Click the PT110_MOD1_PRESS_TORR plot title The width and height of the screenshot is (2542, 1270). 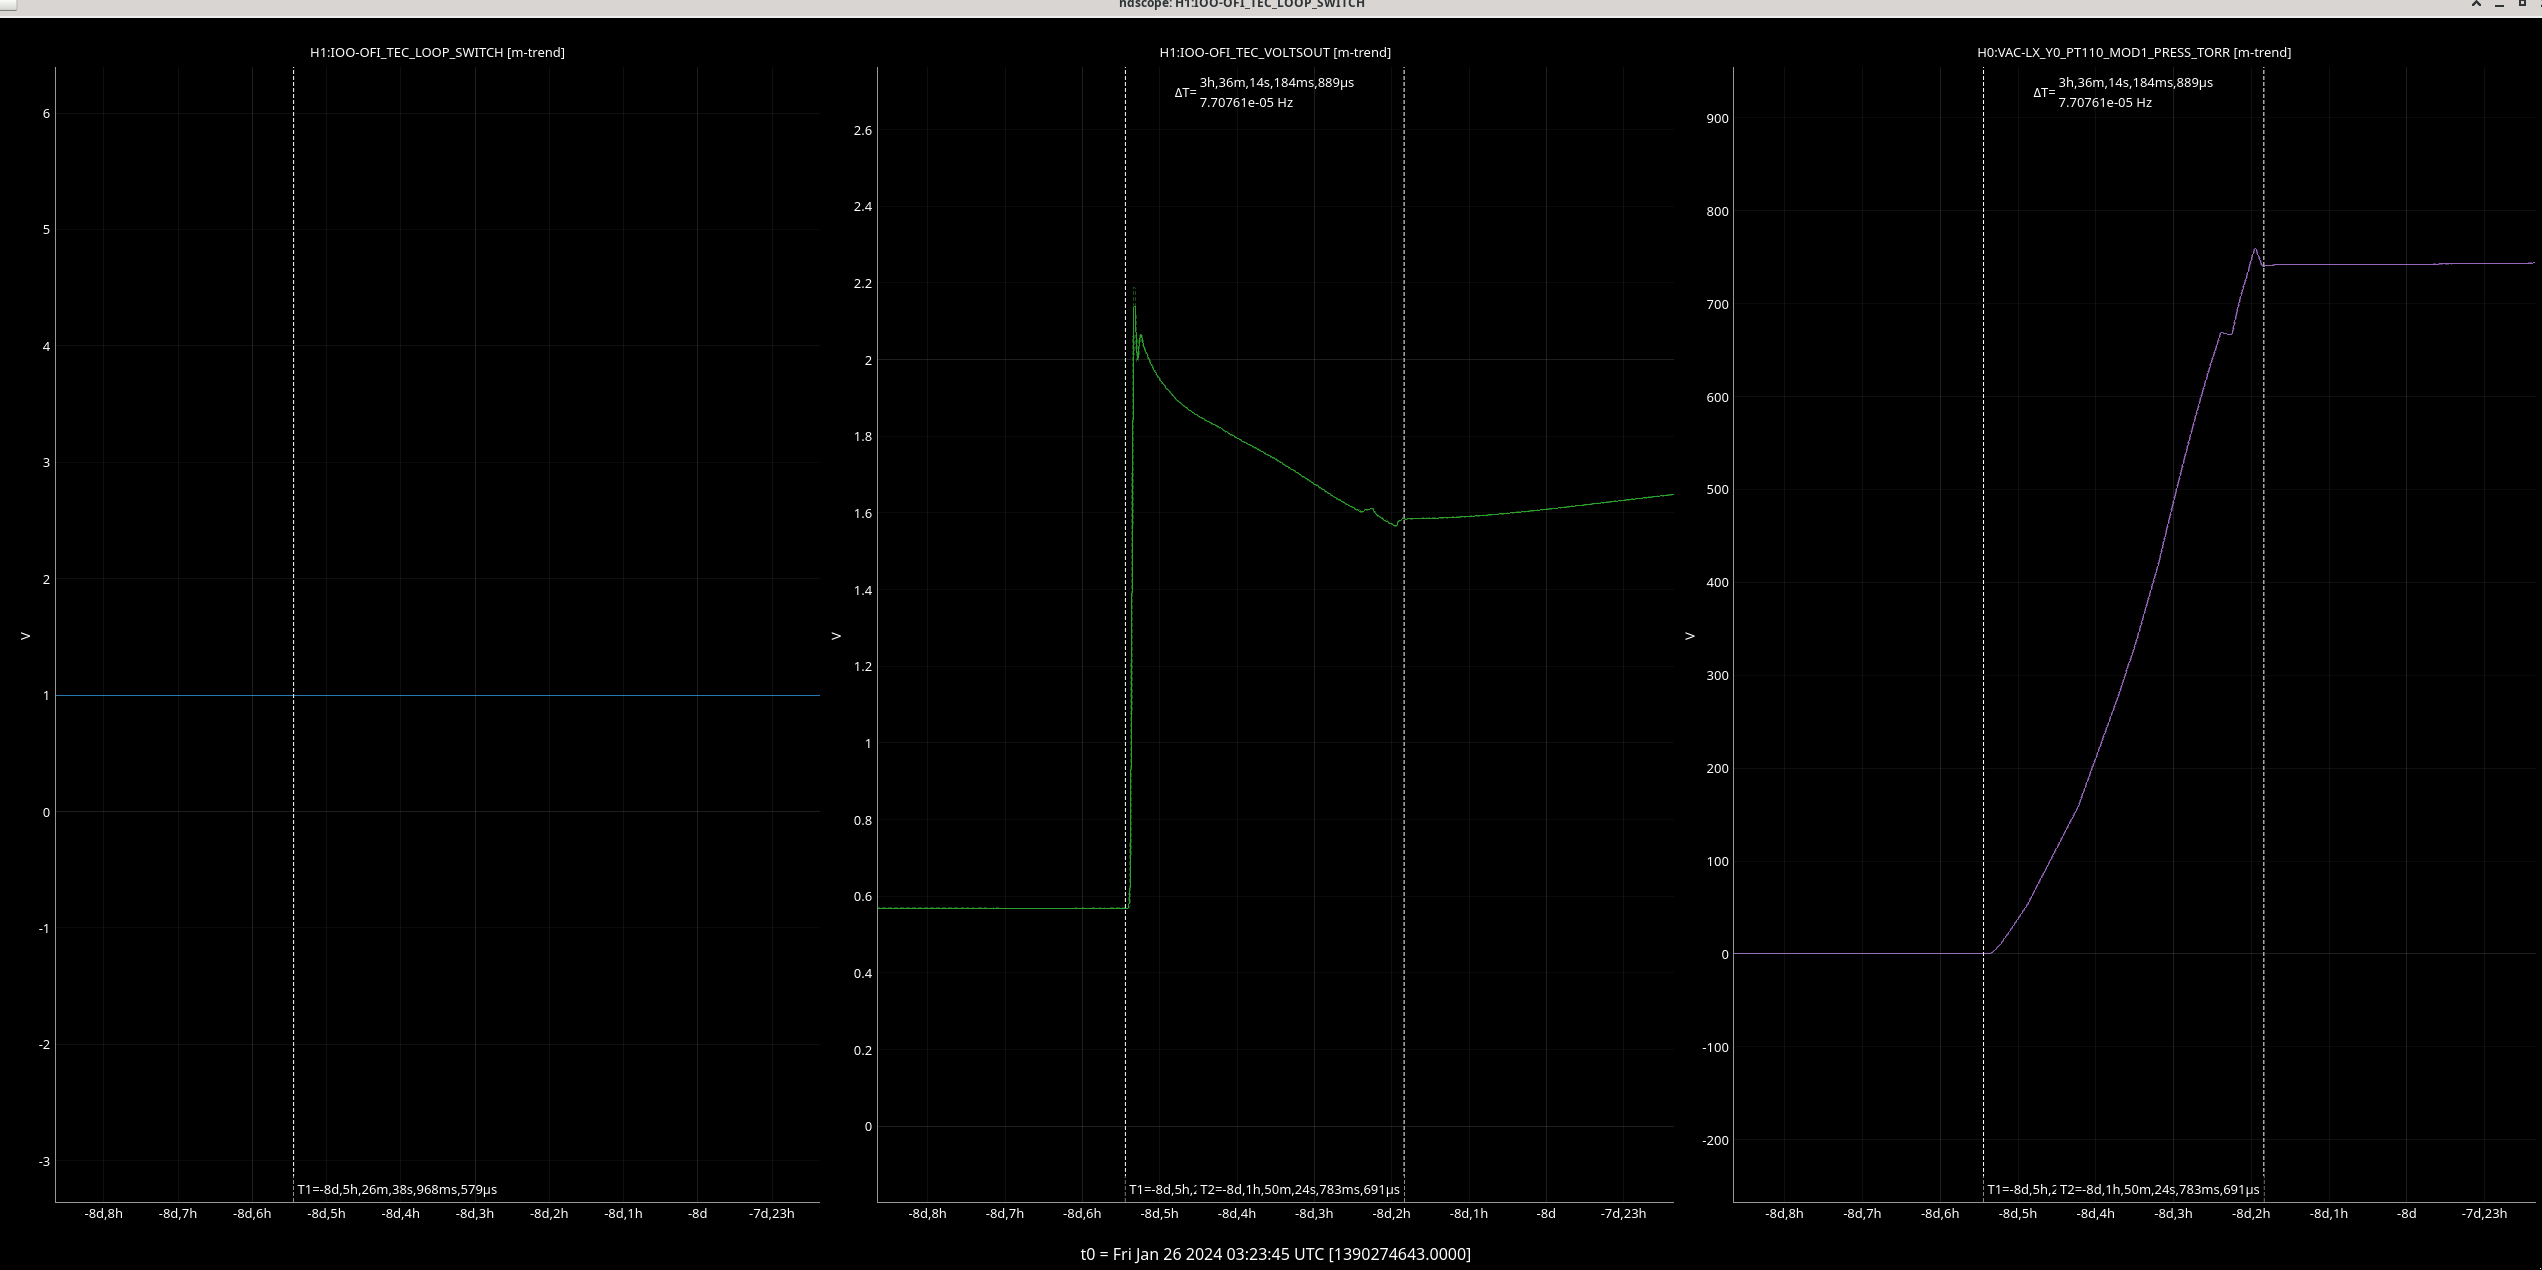pos(2133,52)
